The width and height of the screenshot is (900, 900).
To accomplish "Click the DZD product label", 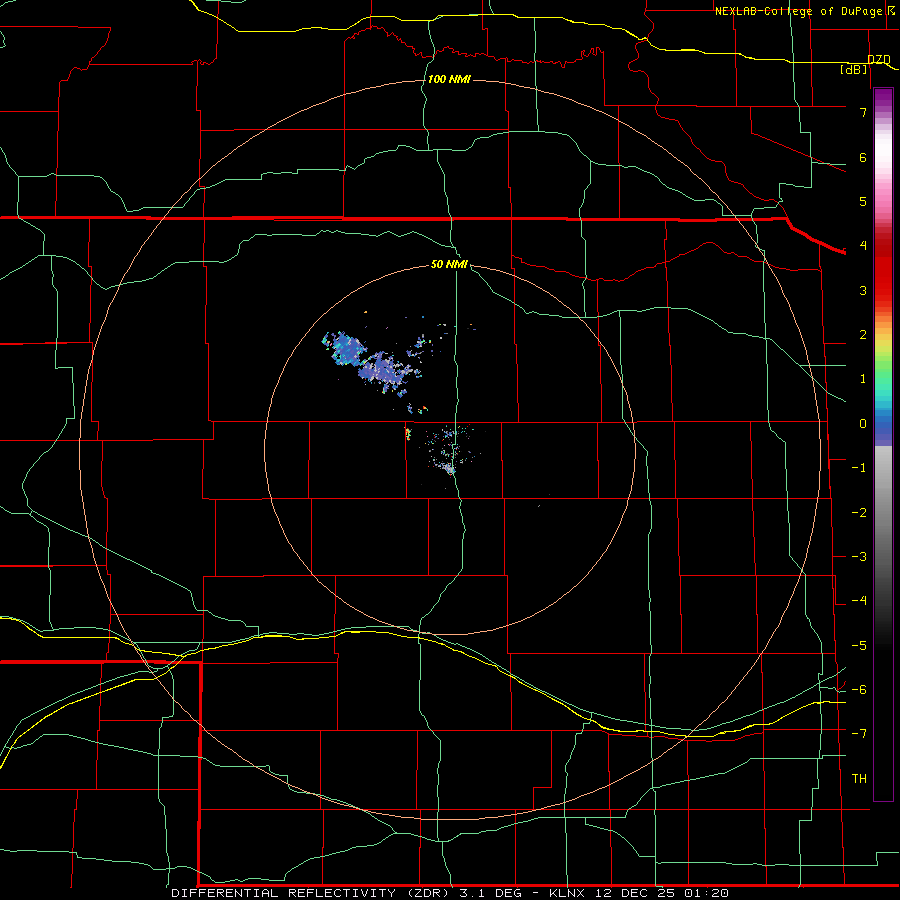I will tap(879, 60).
